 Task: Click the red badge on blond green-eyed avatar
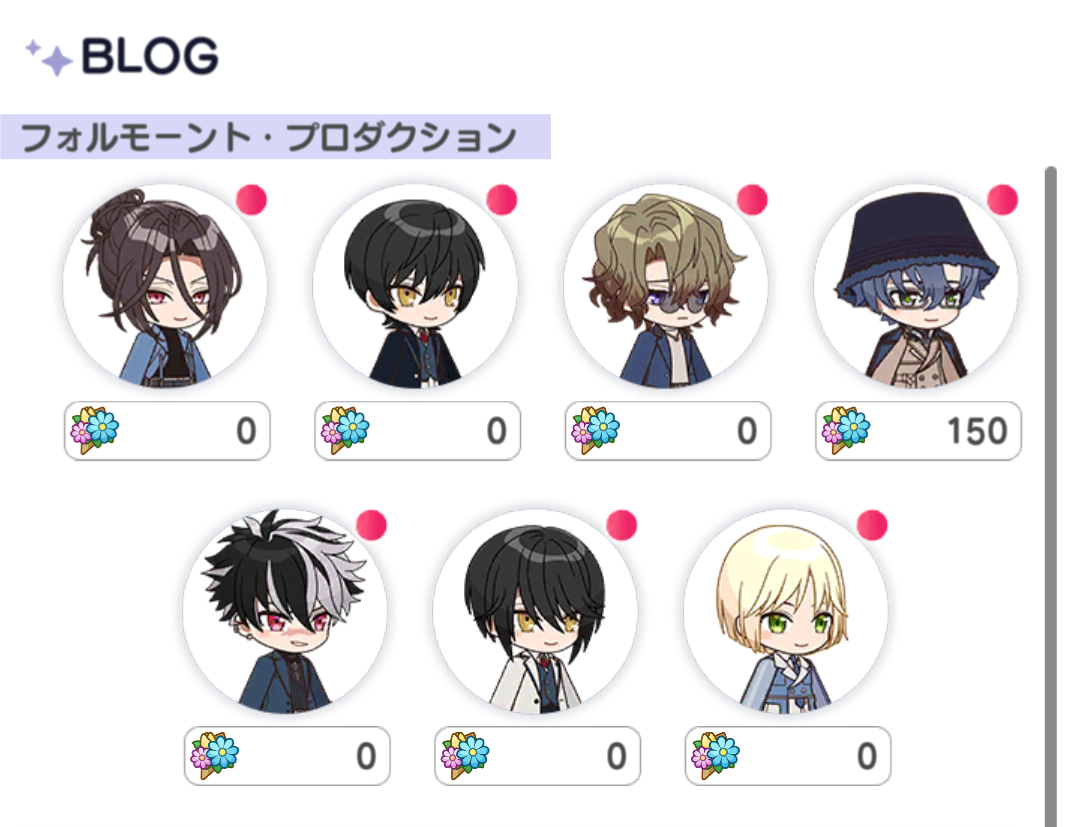tap(872, 525)
